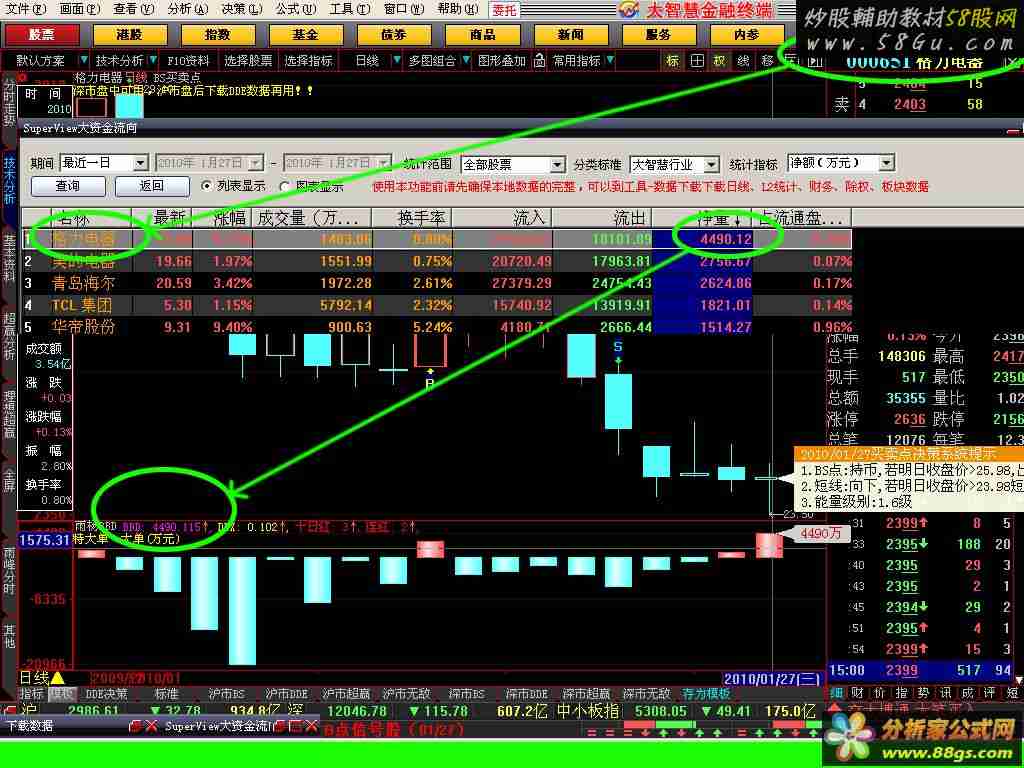Switch to the 债券 market tab
Screen dimensions: 1024x768
coord(394,35)
